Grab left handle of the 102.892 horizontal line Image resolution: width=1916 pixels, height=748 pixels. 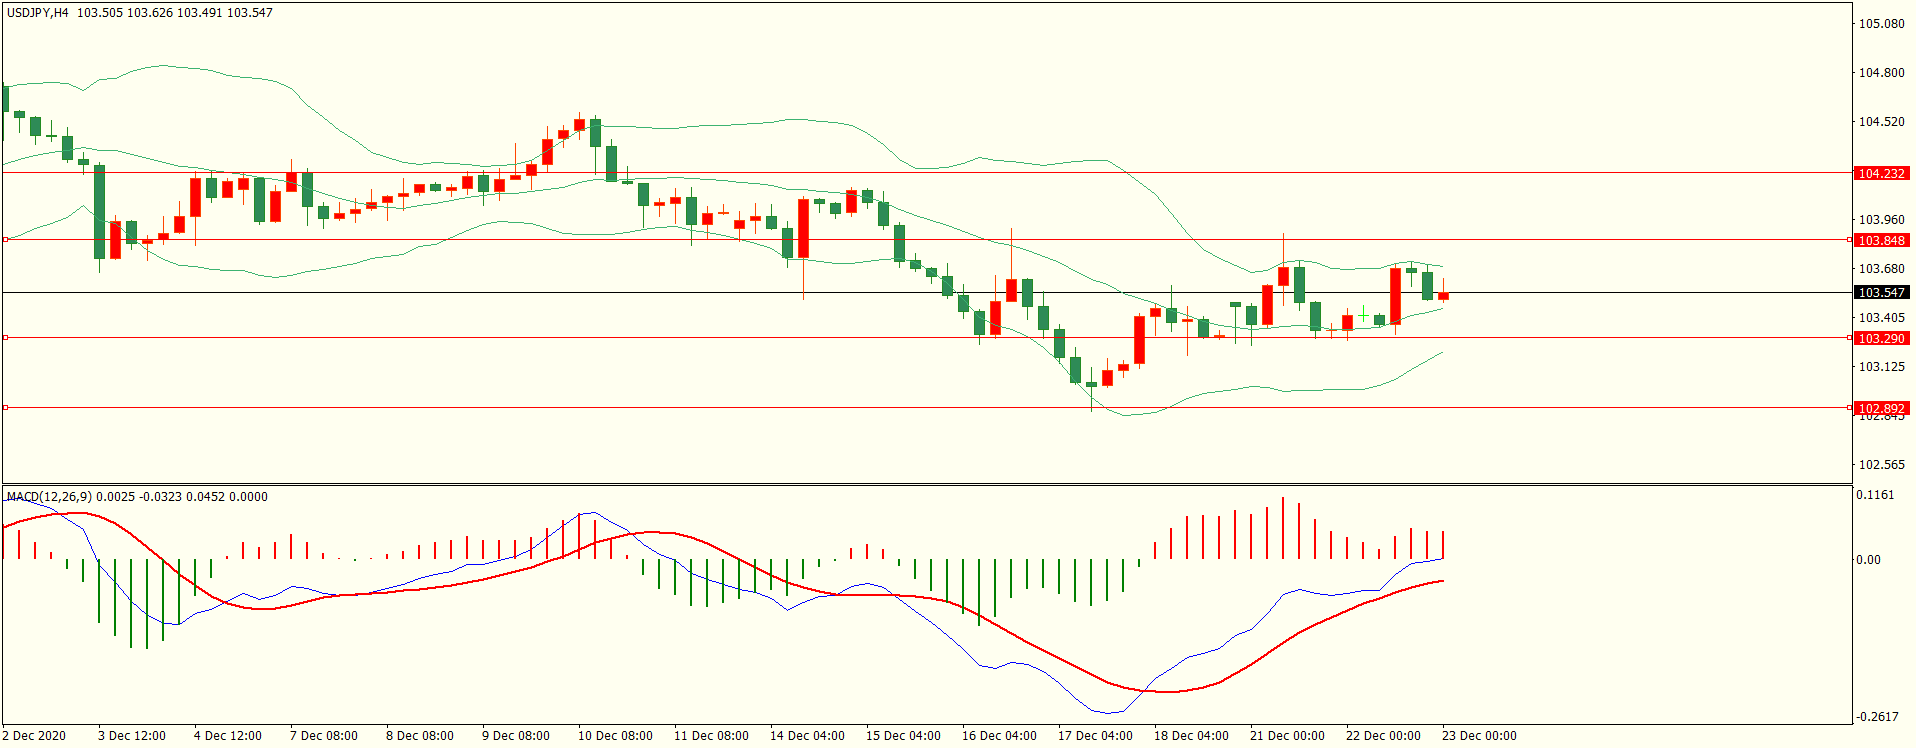(x=6, y=408)
